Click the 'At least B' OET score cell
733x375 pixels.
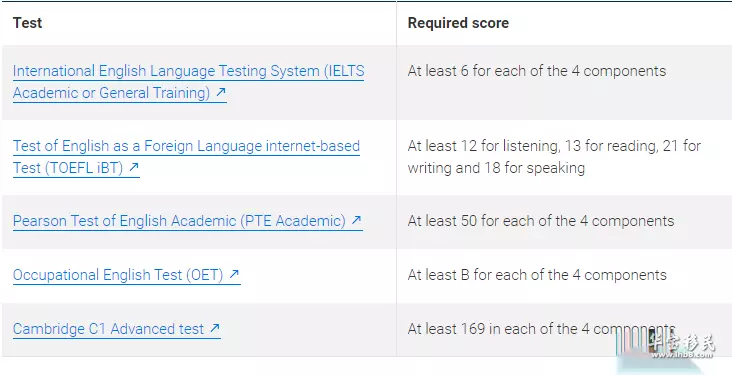point(537,274)
